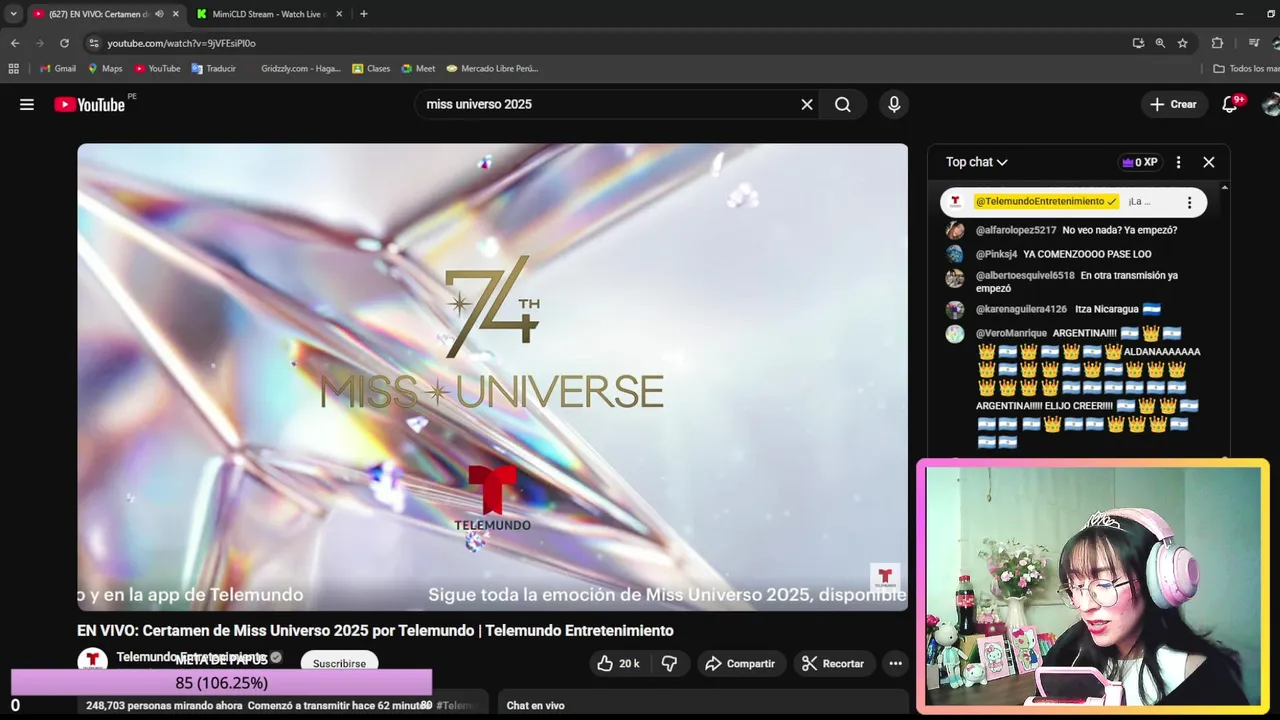Close the EN VIVO YouTube tab
Screen dimensions: 1280x720
175,14
